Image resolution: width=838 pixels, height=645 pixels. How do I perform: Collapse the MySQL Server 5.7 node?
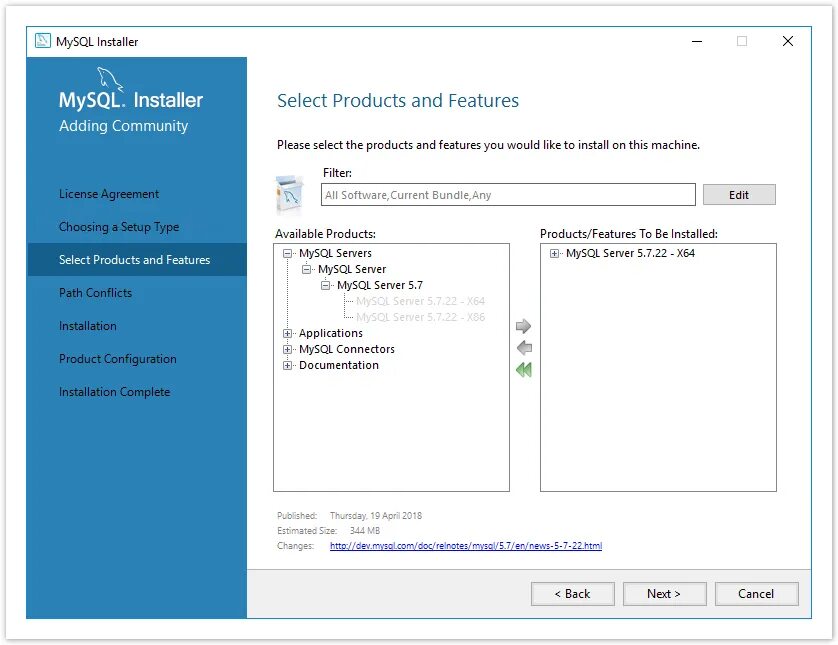tap(325, 285)
